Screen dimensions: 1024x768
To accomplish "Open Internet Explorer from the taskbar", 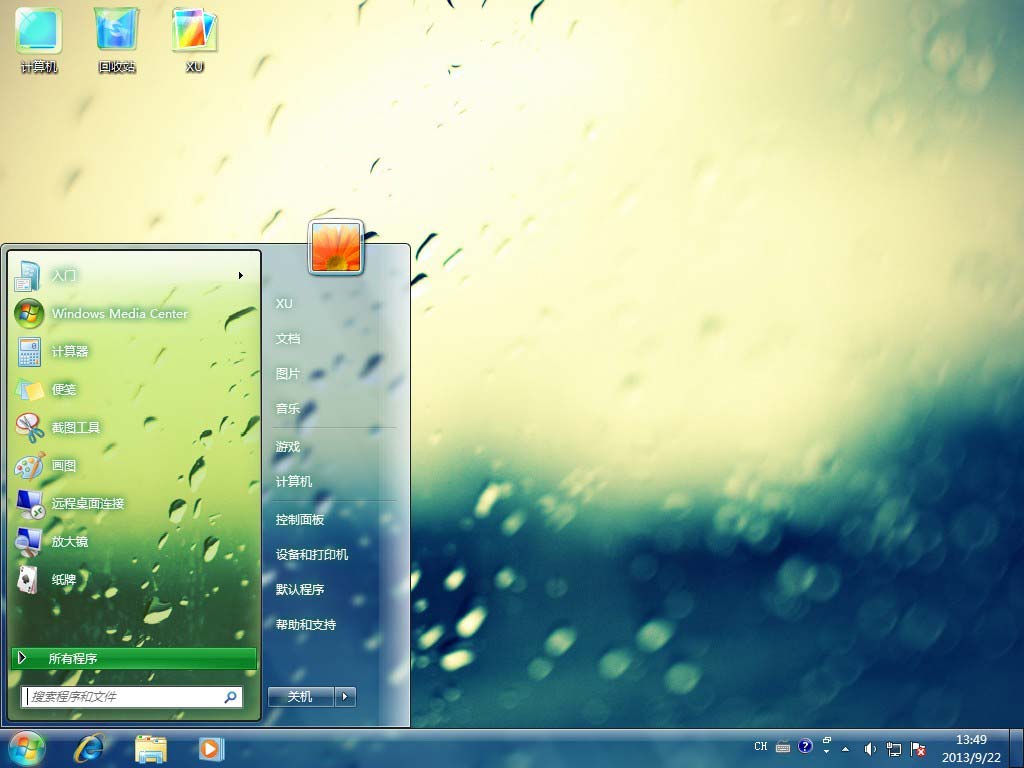I will 89,748.
